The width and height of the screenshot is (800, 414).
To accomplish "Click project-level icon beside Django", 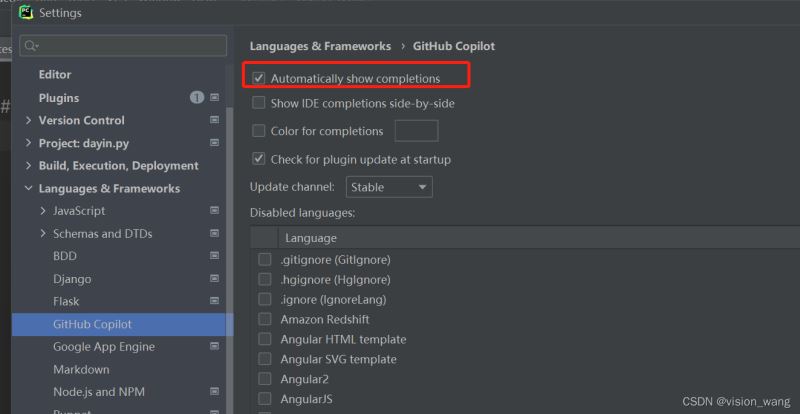I will point(215,279).
